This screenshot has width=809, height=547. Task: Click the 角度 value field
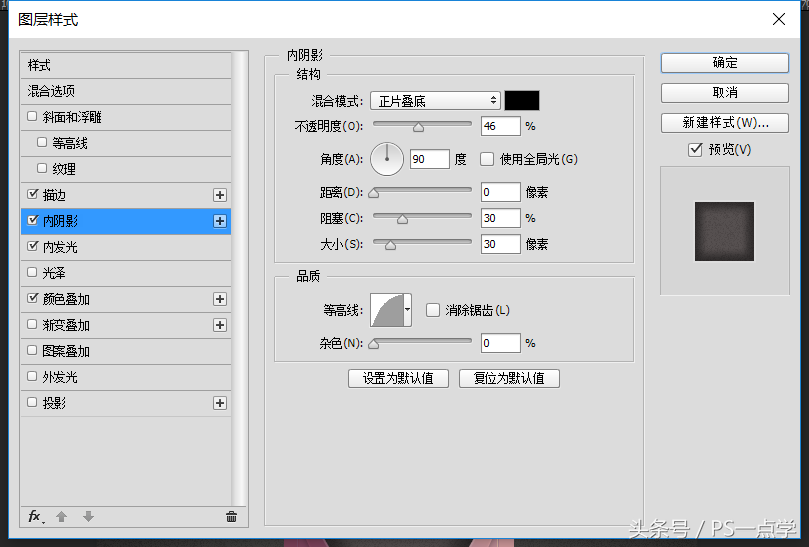tap(430, 159)
